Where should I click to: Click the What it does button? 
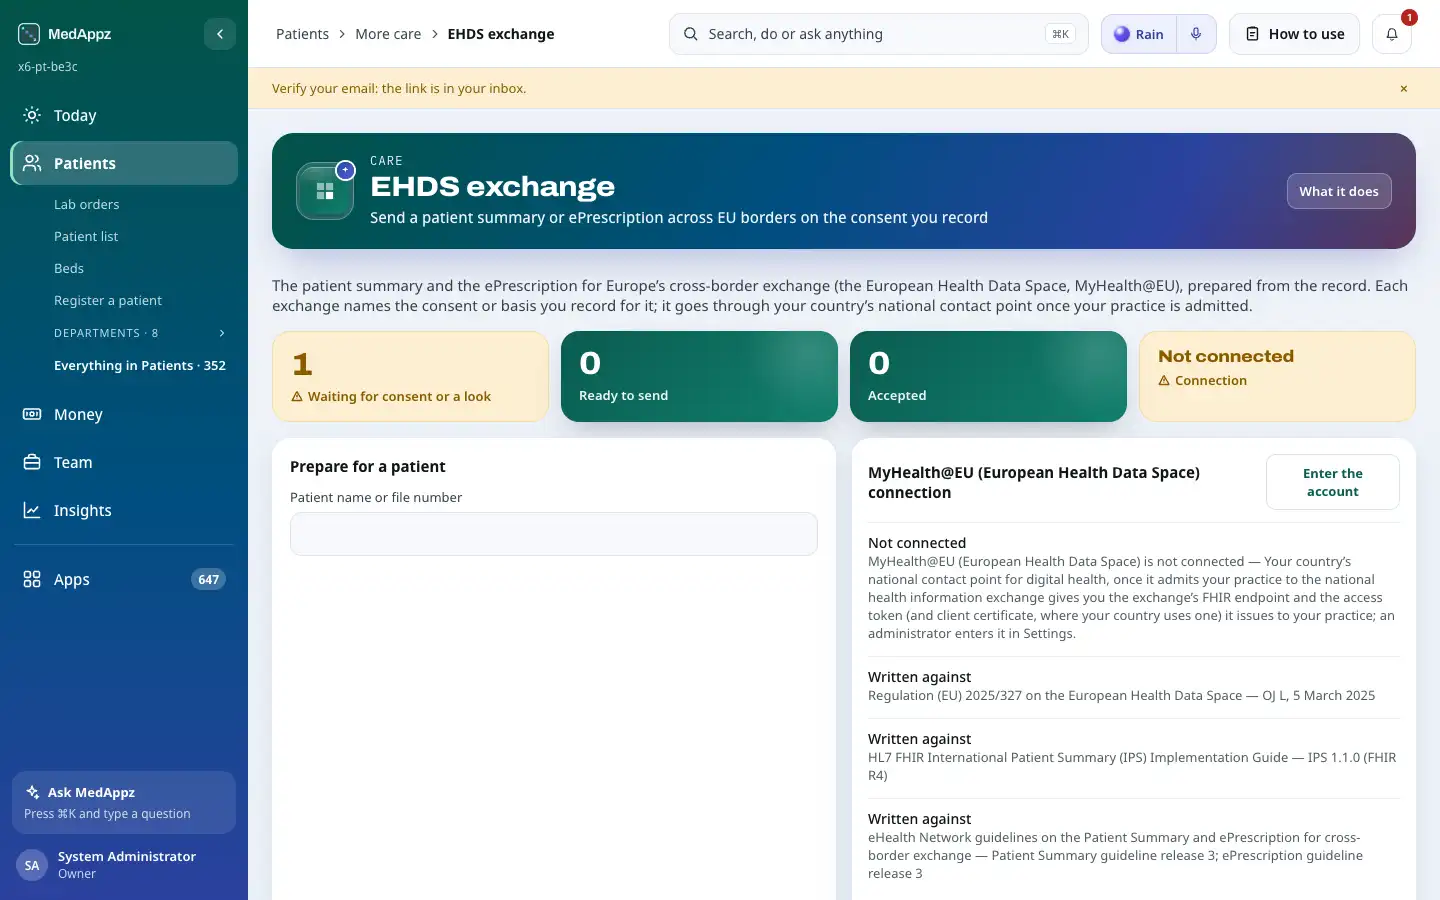(x=1339, y=191)
